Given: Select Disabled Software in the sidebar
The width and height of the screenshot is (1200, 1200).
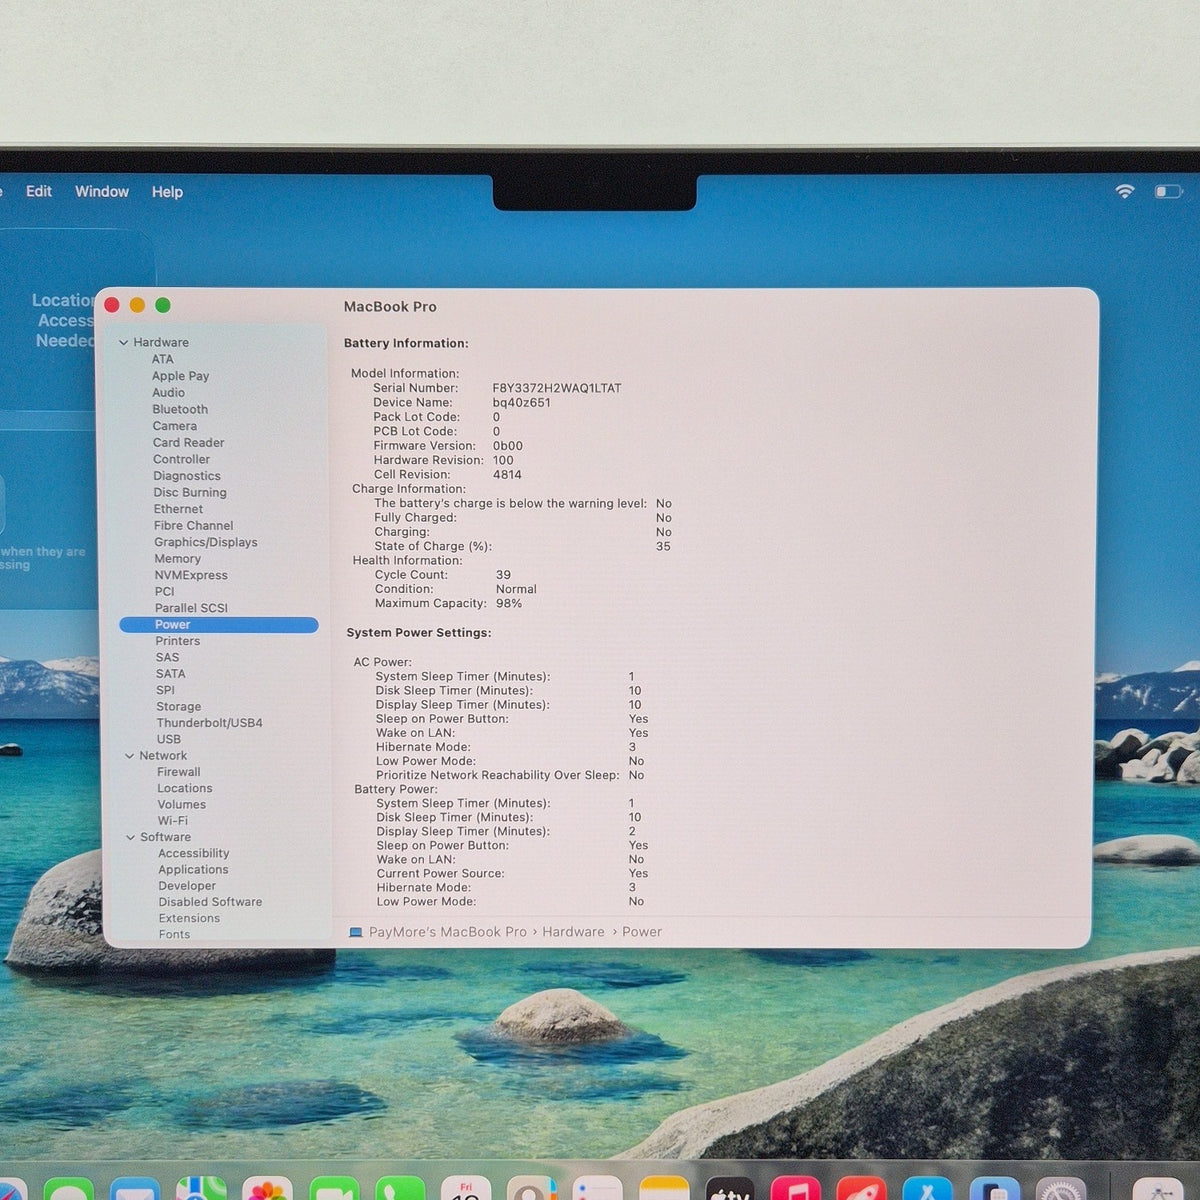Looking at the screenshot, I should (x=210, y=902).
